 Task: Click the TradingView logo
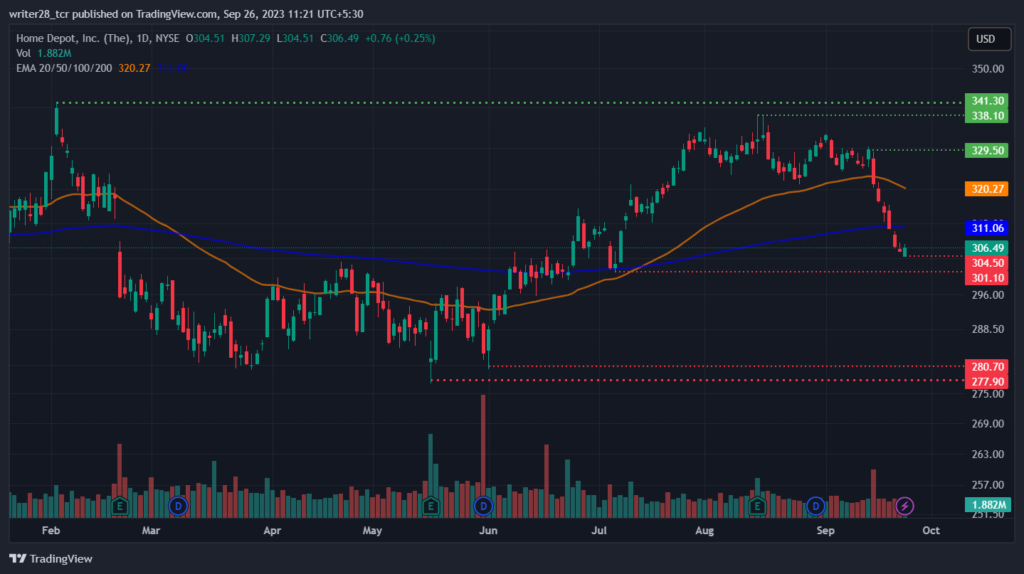[x=51, y=558]
